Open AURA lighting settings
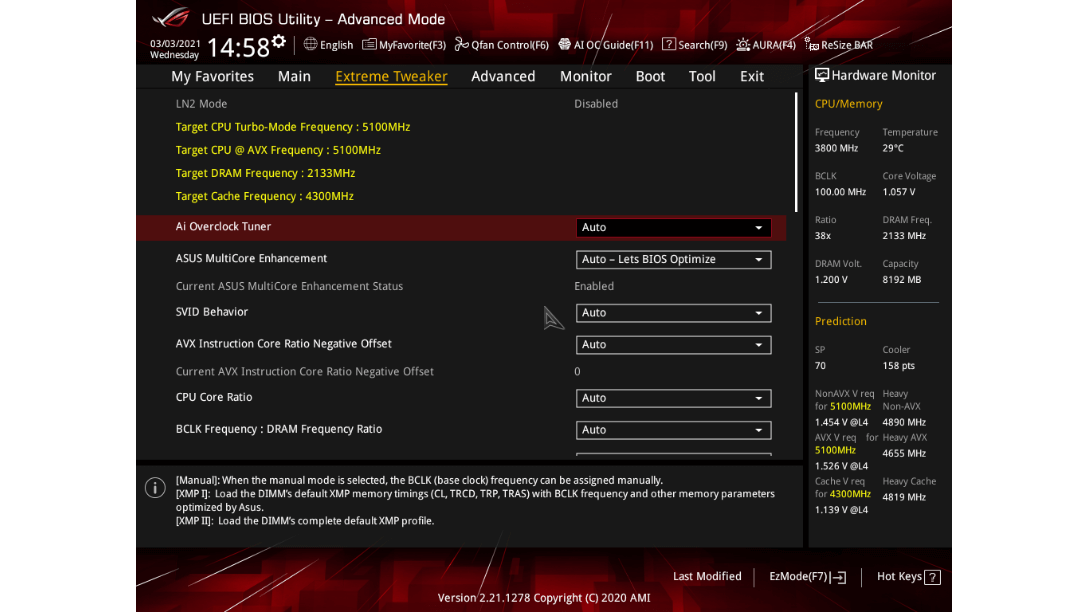This screenshot has height=612, width=1088. [766, 44]
